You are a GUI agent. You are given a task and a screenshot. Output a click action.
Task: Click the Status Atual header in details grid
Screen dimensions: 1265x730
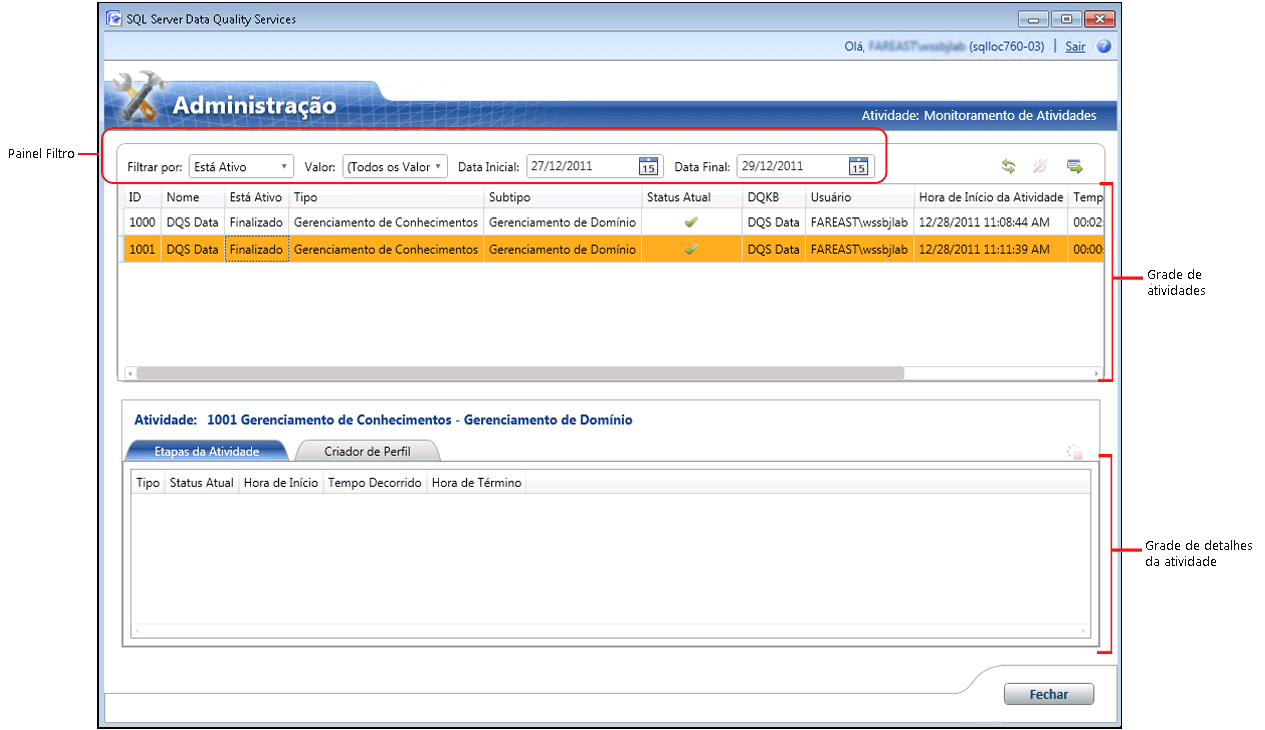click(201, 483)
